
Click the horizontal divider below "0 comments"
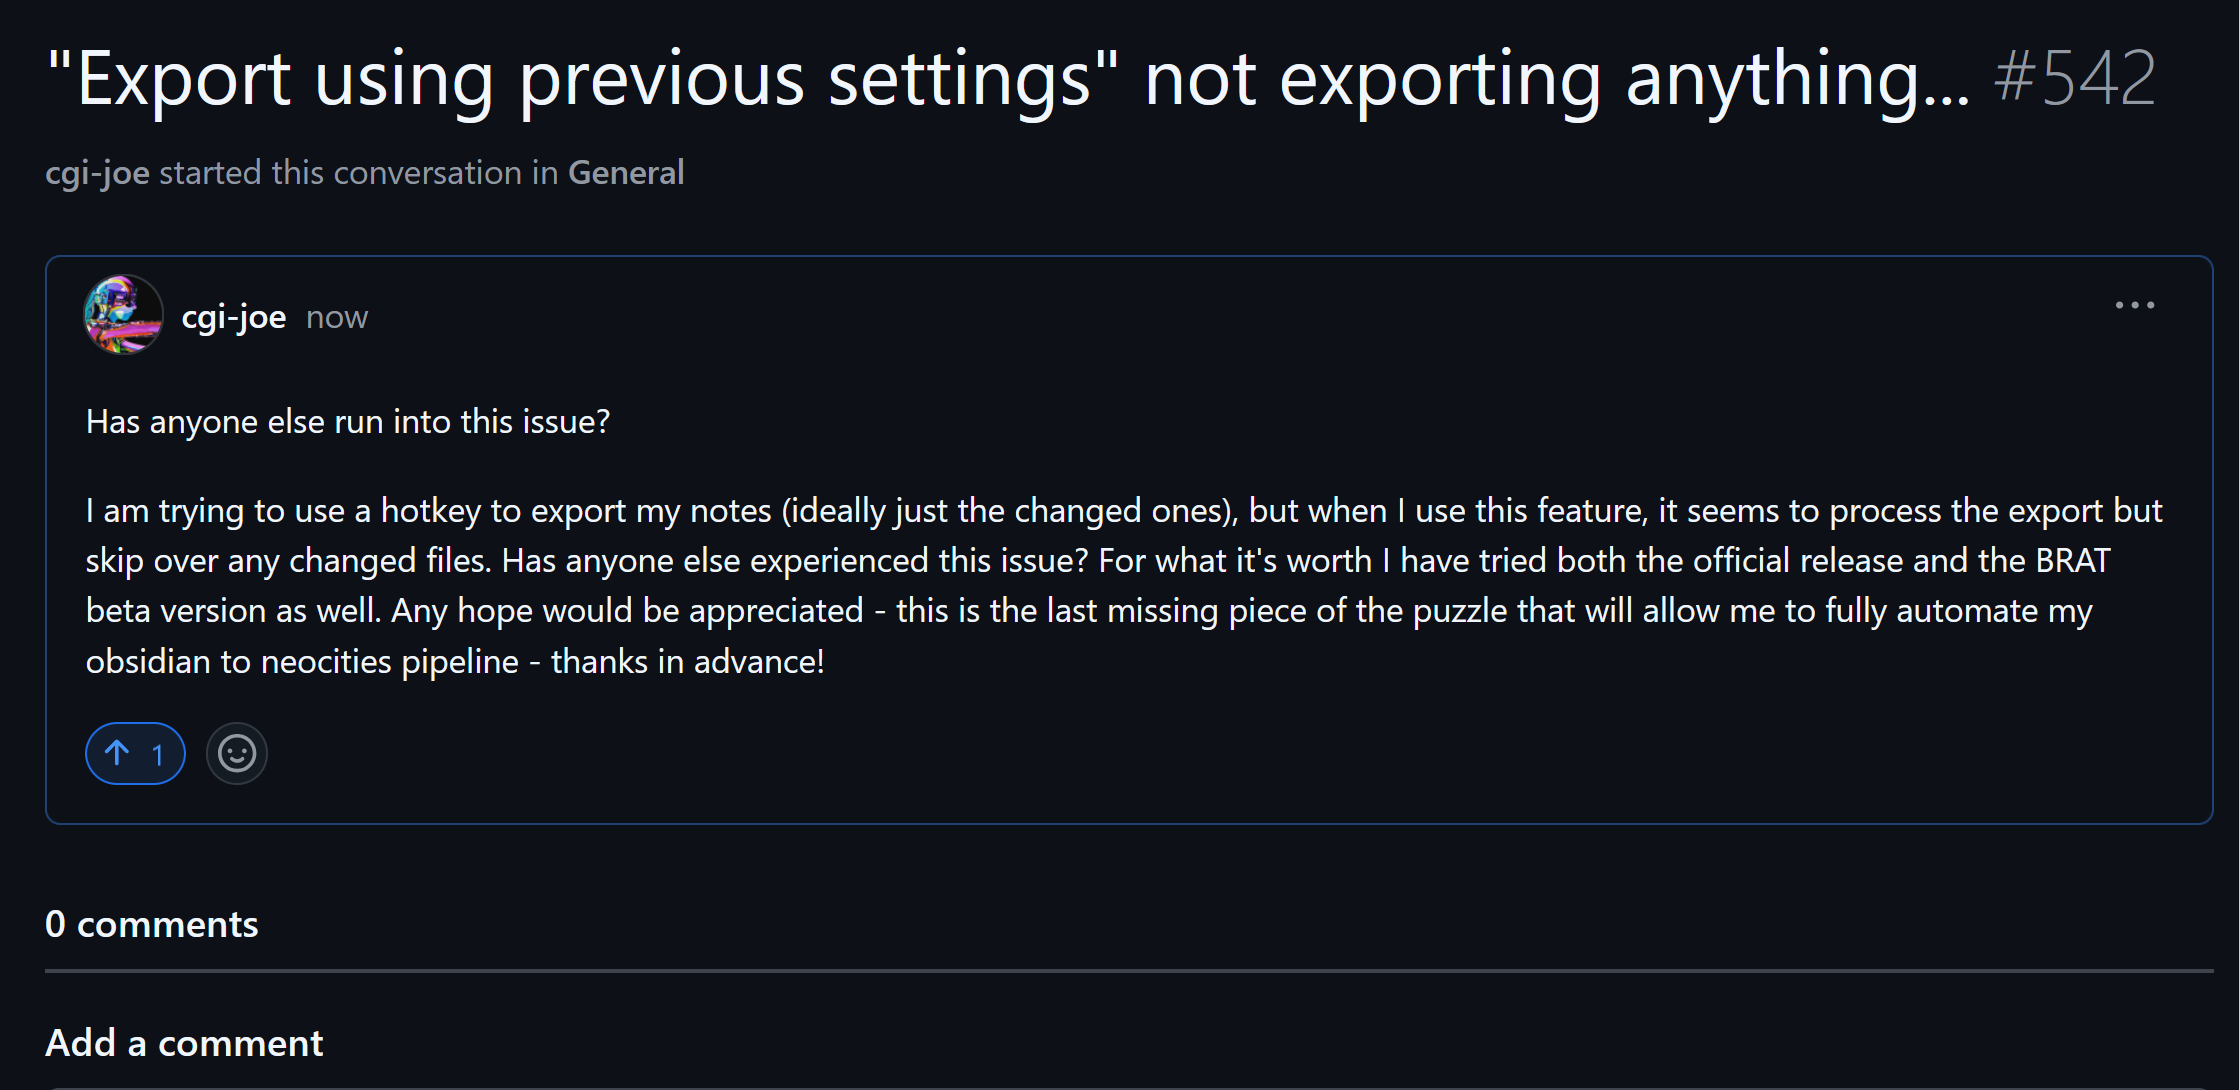pyautogui.click(x=1129, y=970)
